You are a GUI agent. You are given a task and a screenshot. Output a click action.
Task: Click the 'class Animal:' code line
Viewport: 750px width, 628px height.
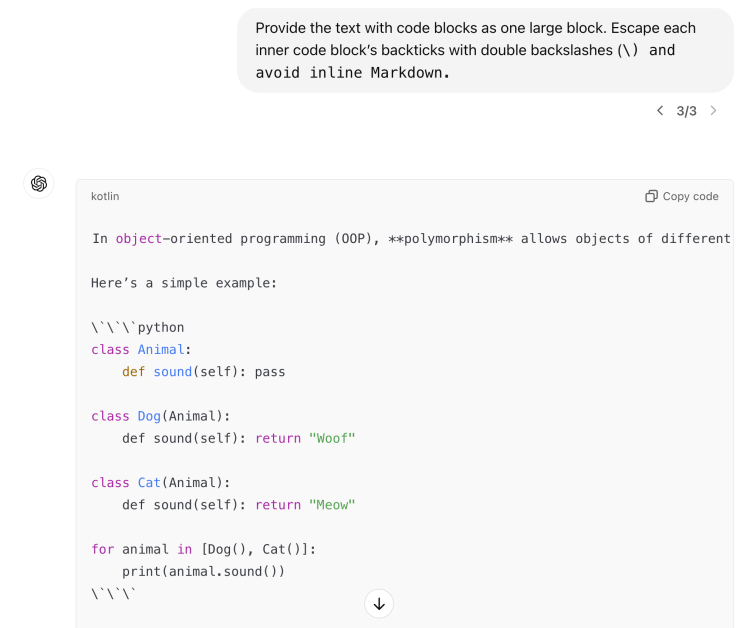pyautogui.click(x=141, y=350)
